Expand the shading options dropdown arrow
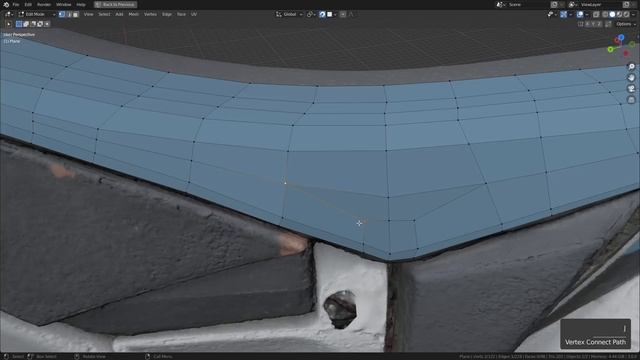 [633, 14]
